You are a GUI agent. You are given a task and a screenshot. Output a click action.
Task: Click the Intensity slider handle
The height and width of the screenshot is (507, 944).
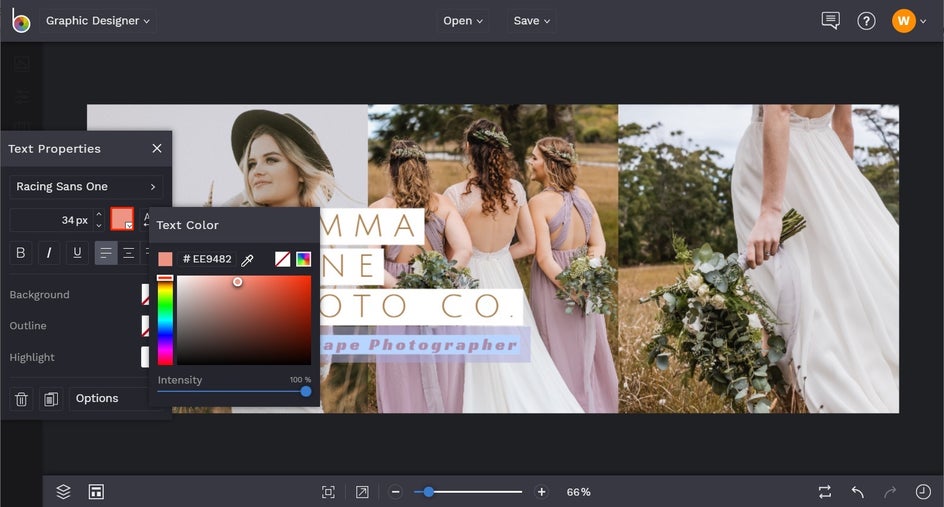306,391
